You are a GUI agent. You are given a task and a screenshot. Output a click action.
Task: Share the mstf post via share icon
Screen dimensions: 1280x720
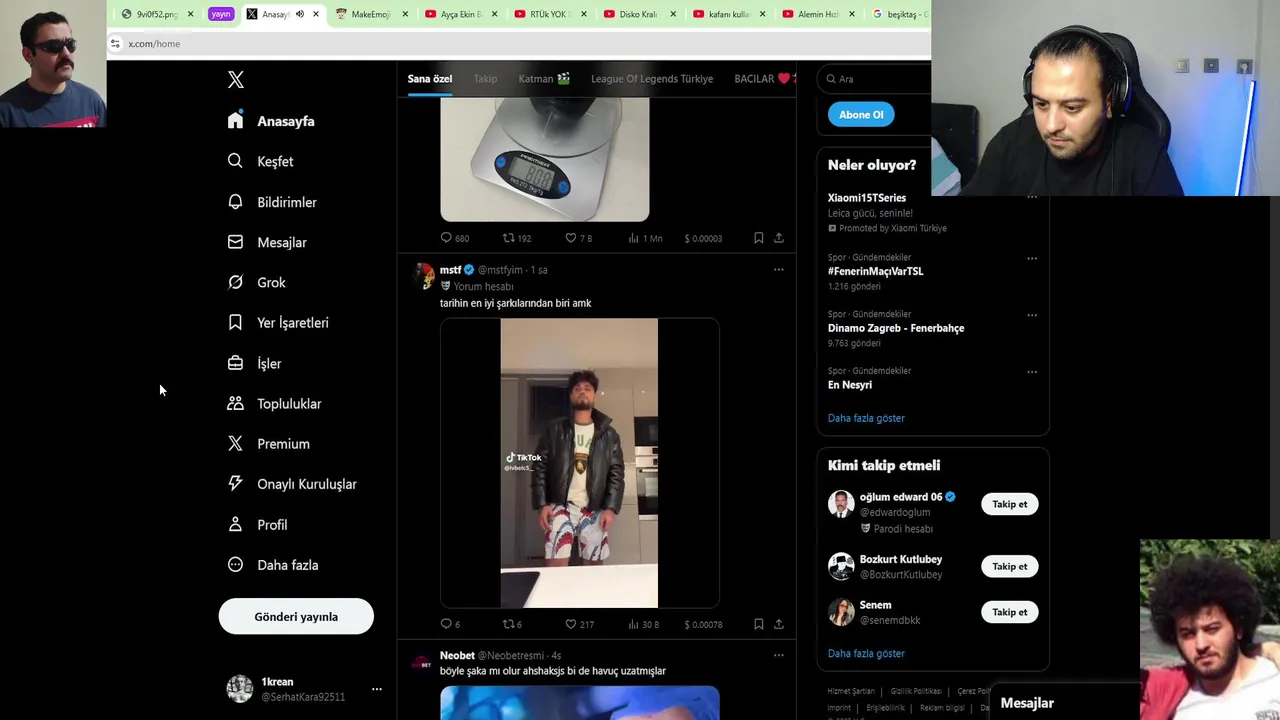pyautogui.click(x=779, y=624)
